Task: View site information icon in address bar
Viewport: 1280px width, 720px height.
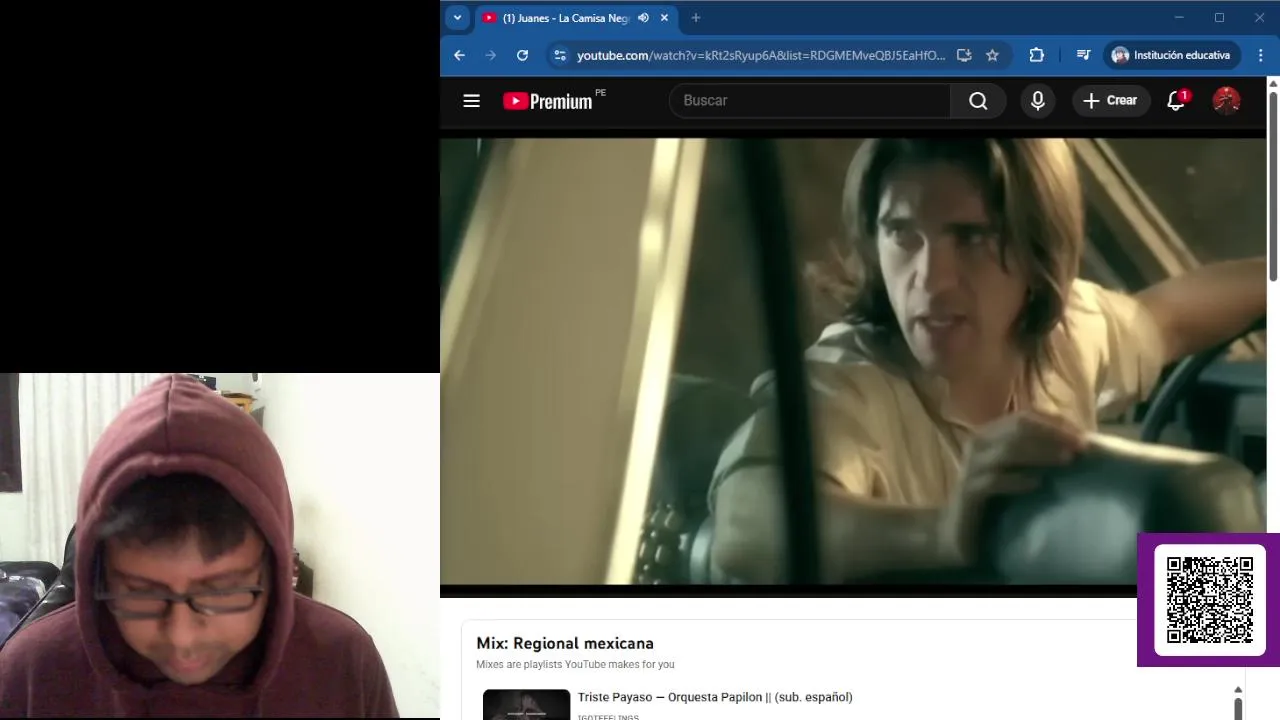Action: coord(560,55)
